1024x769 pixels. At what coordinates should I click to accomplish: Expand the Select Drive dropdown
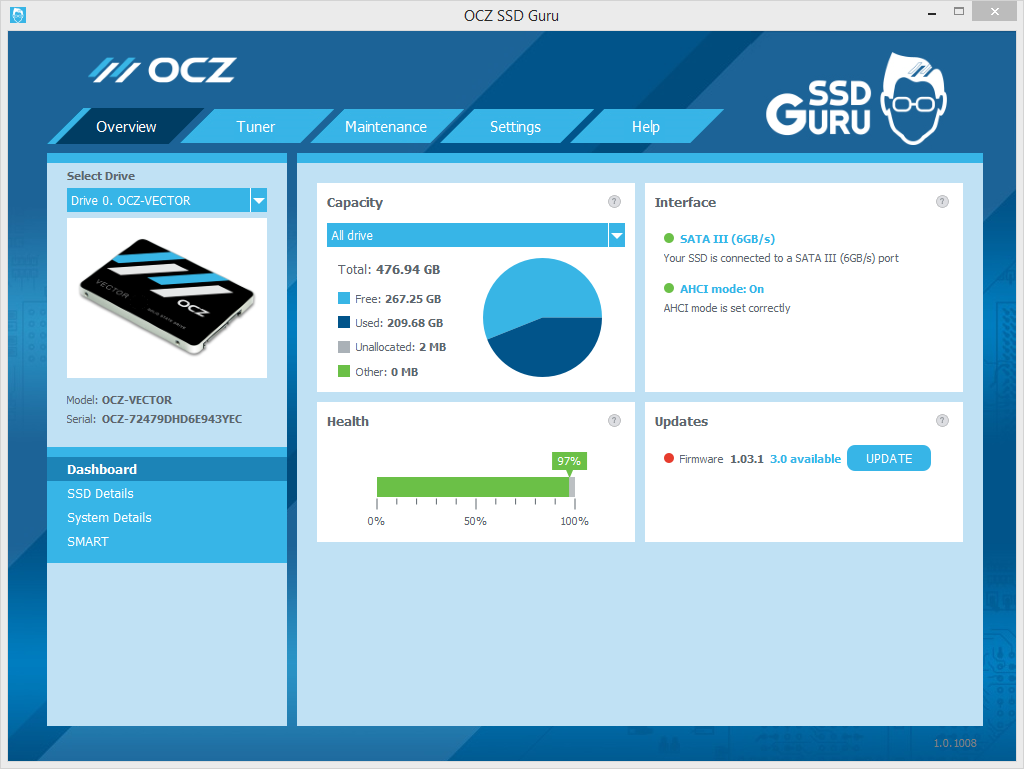click(x=258, y=200)
